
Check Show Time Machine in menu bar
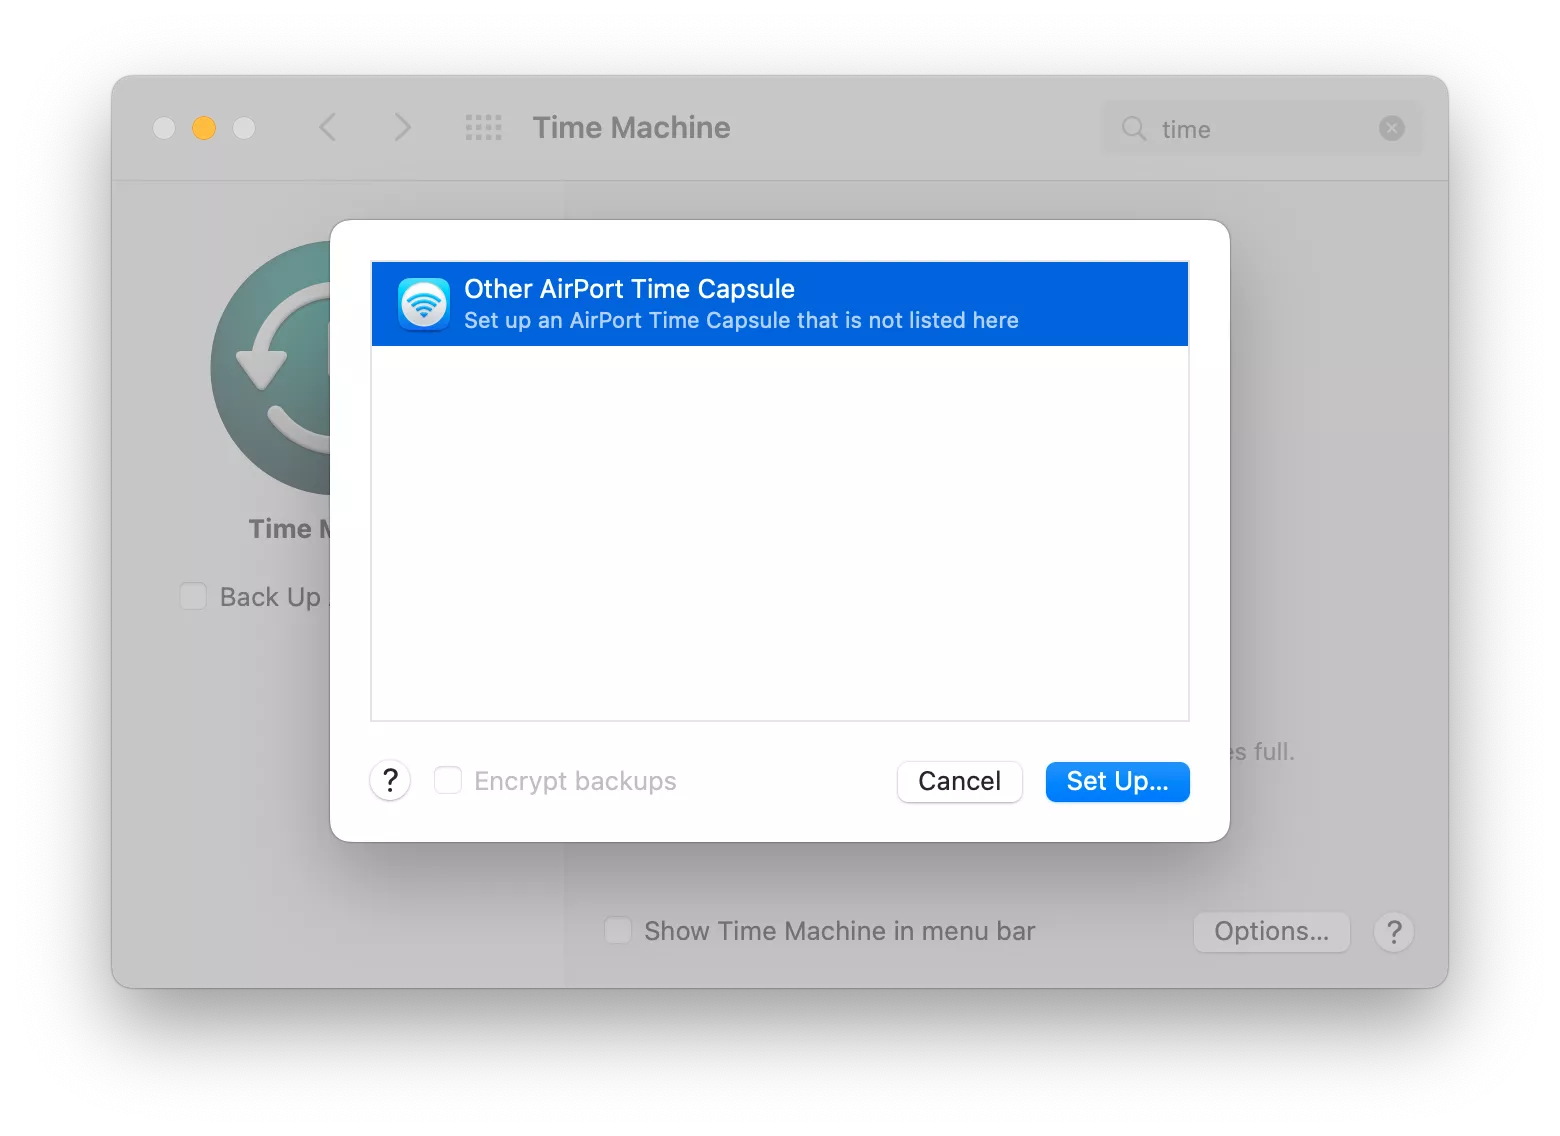click(618, 930)
